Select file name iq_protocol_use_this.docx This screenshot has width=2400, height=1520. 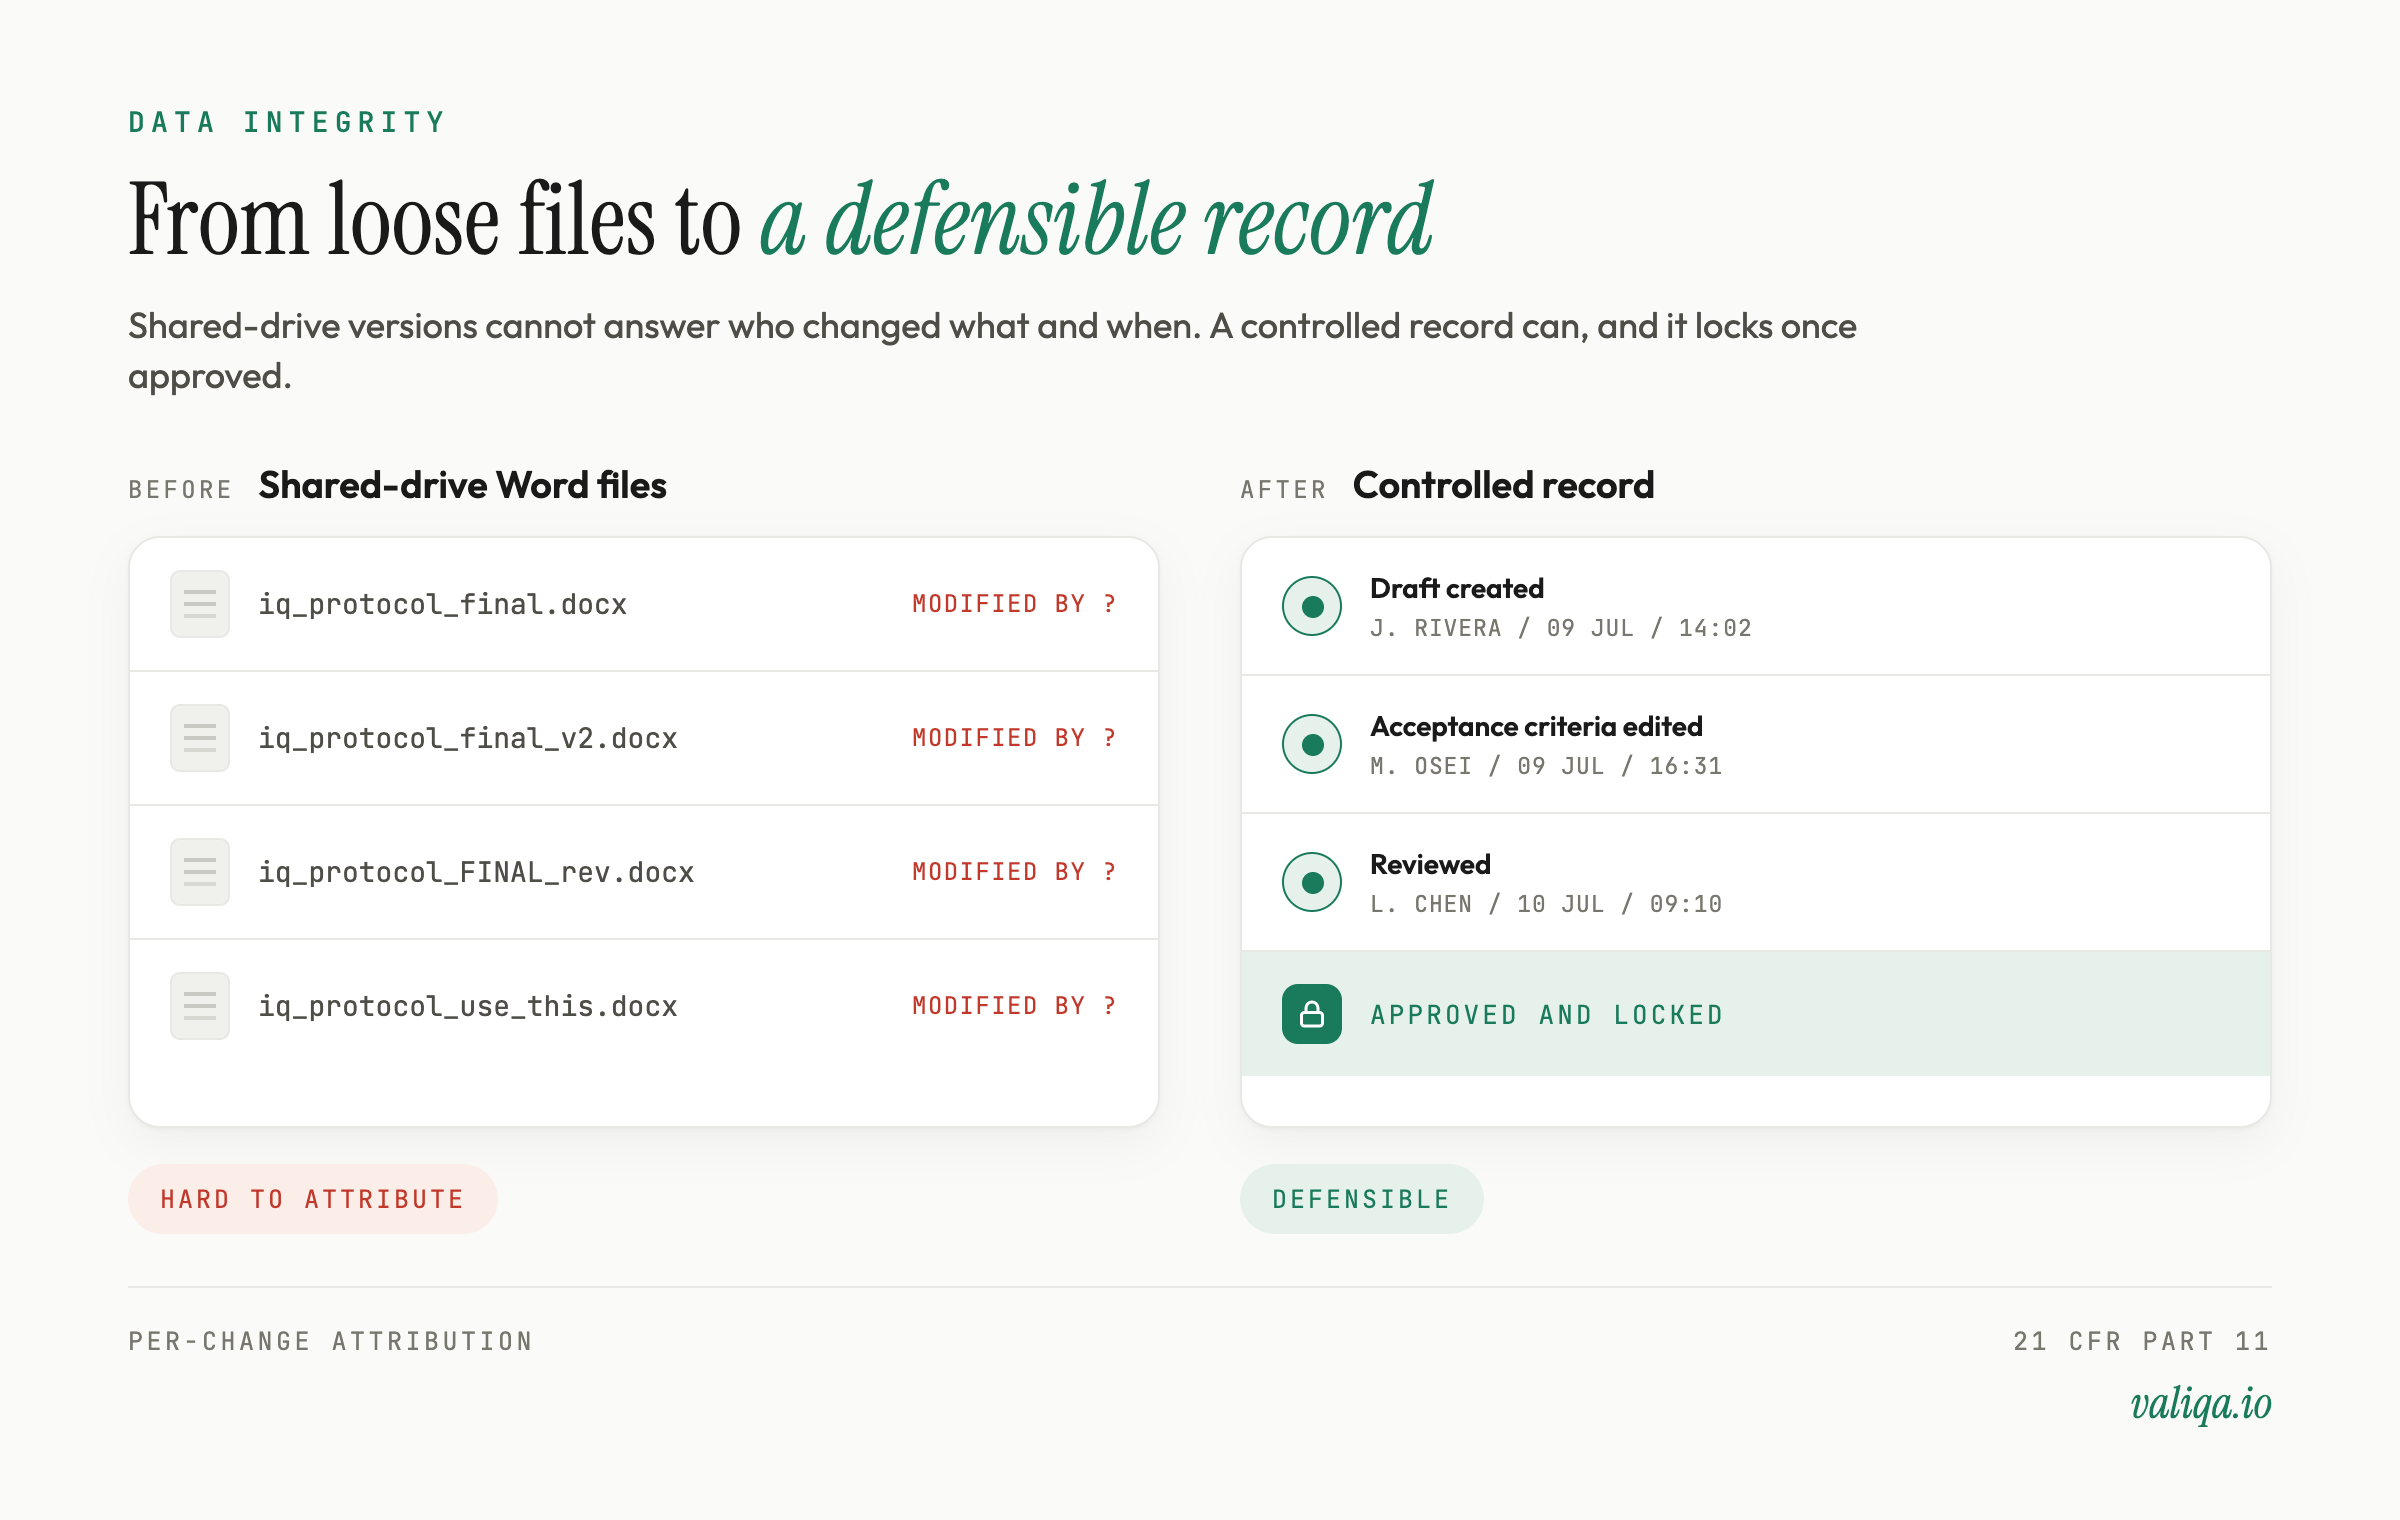(x=468, y=1007)
